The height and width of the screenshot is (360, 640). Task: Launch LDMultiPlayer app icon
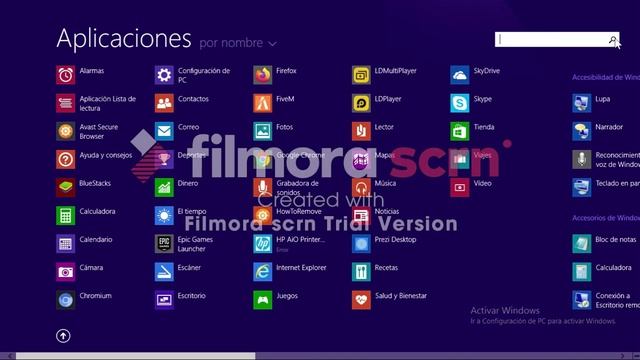361,75
